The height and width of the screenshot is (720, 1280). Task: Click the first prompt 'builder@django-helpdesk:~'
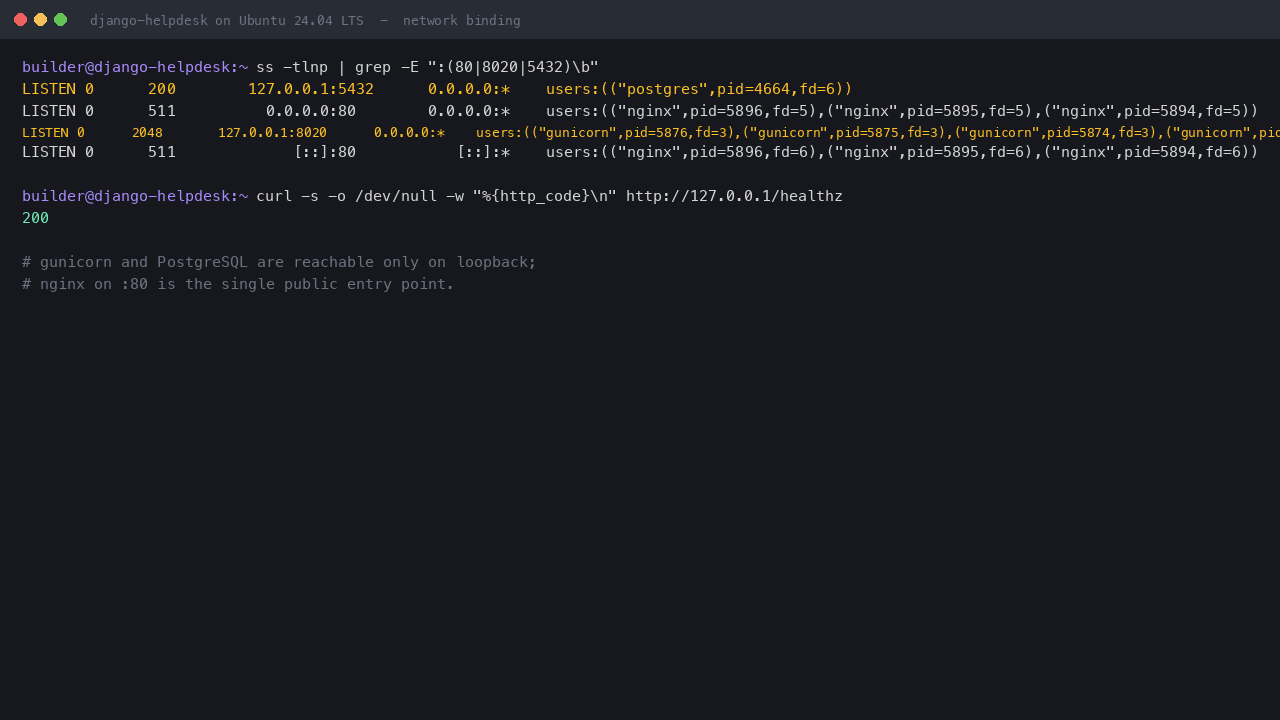(135, 67)
